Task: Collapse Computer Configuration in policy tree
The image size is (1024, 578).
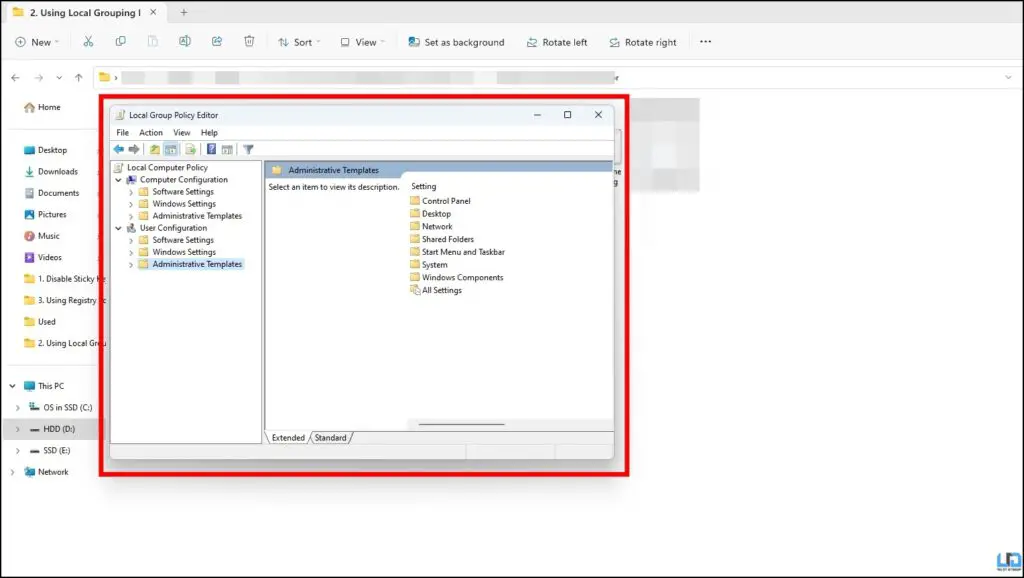Action: (118, 180)
